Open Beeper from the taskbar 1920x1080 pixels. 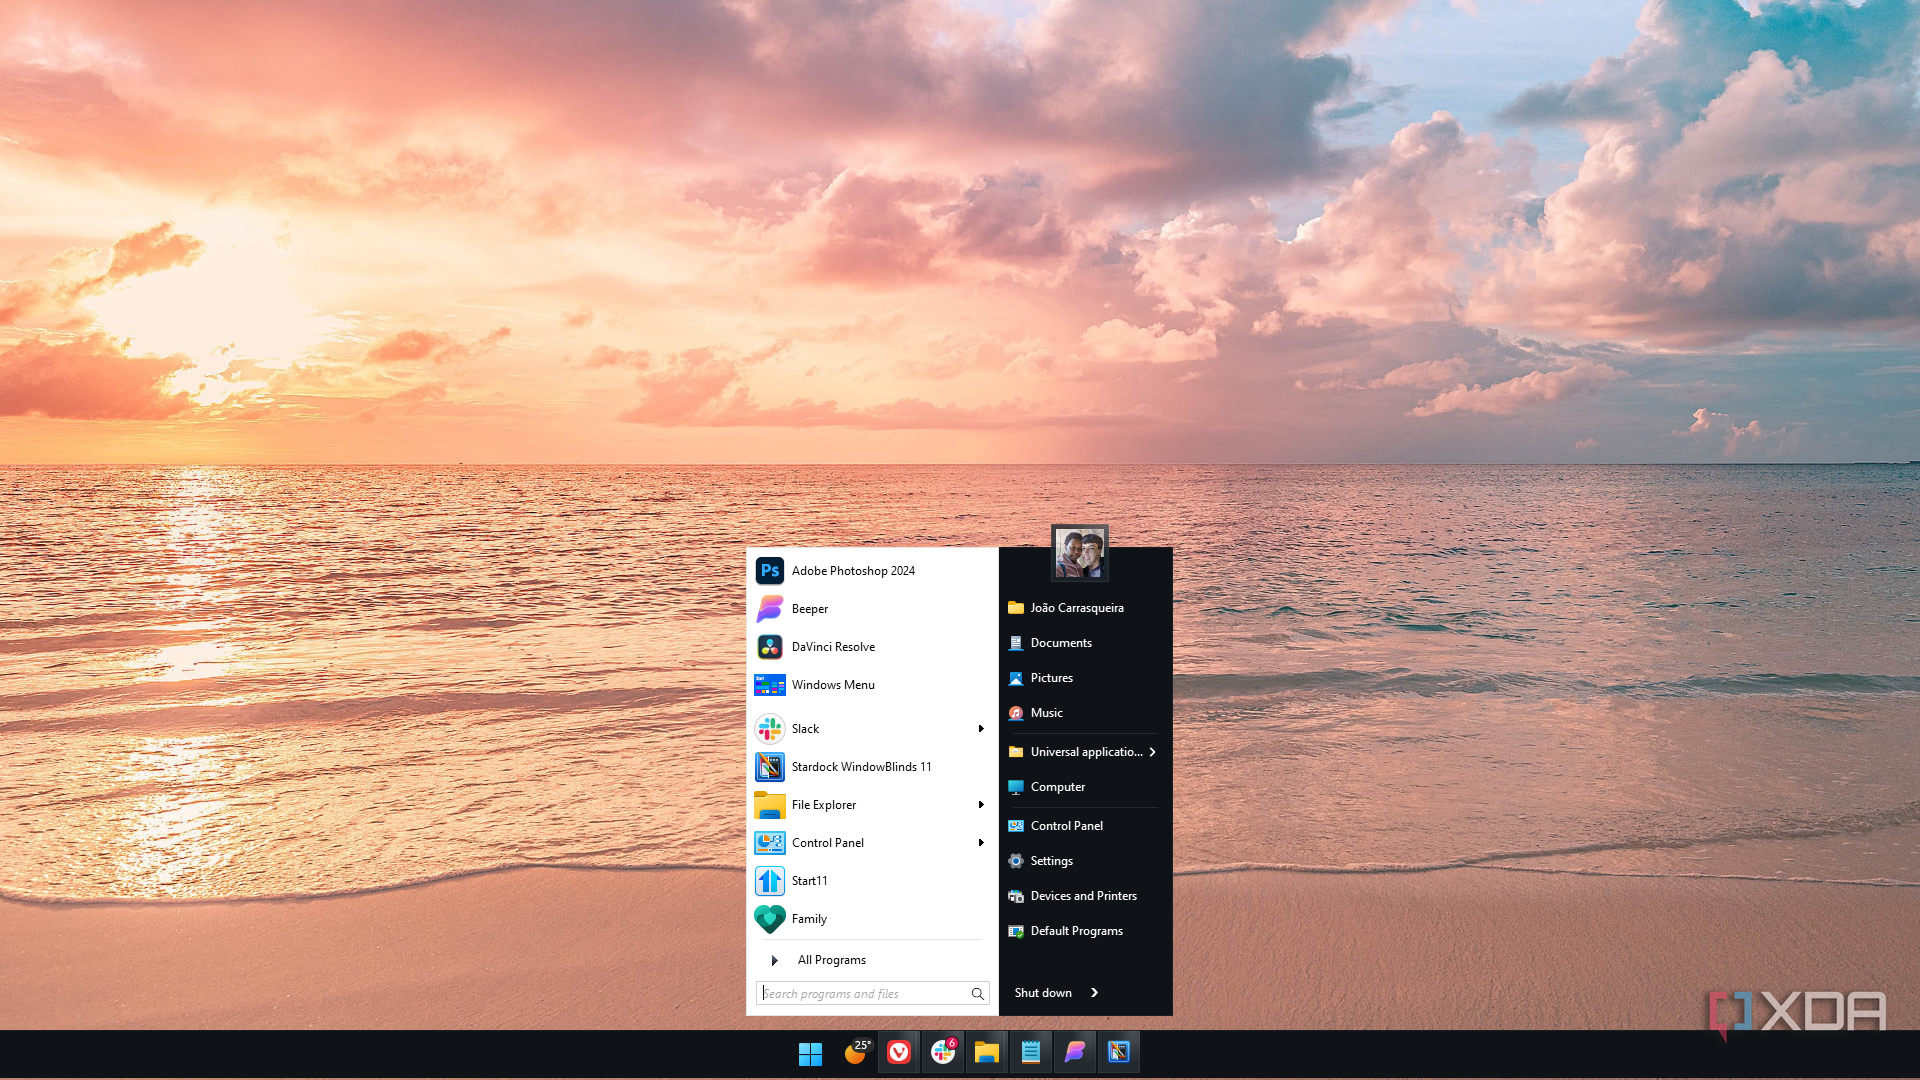coord(1074,1052)
